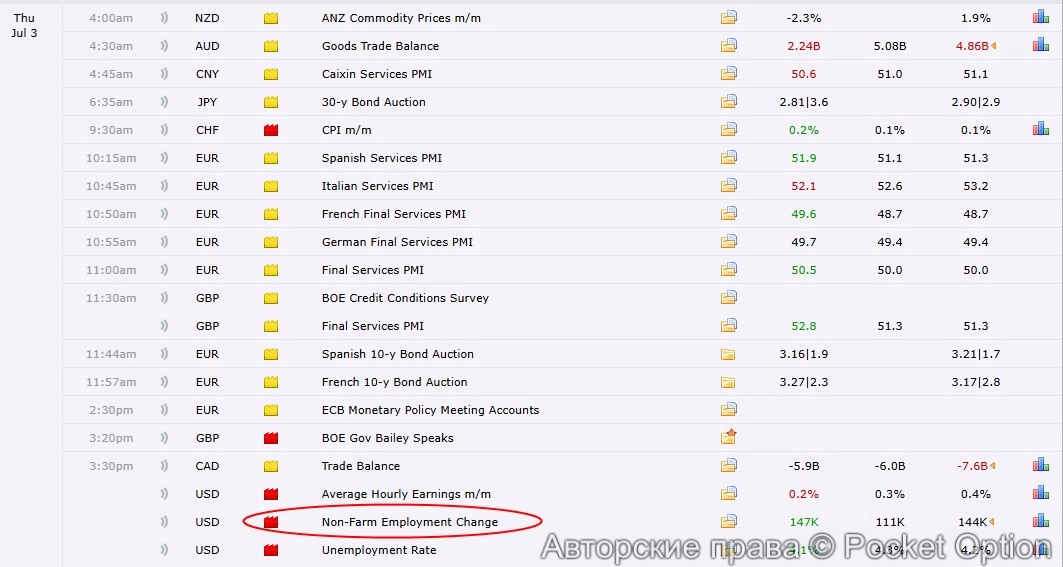Click yellow impact icon for Caixin Services PMI
This screenshot has height=567, width=1063.
pyautogui.click(x=270, y=74)
